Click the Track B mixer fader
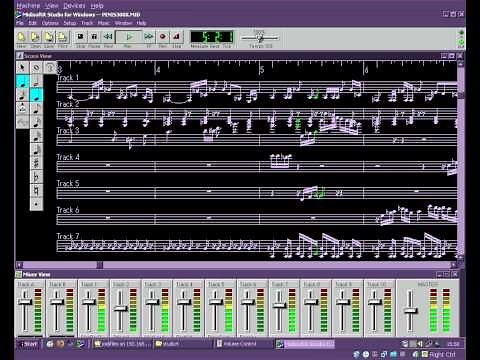The width and height of the screenshot is (480, 360). point(57,302)
